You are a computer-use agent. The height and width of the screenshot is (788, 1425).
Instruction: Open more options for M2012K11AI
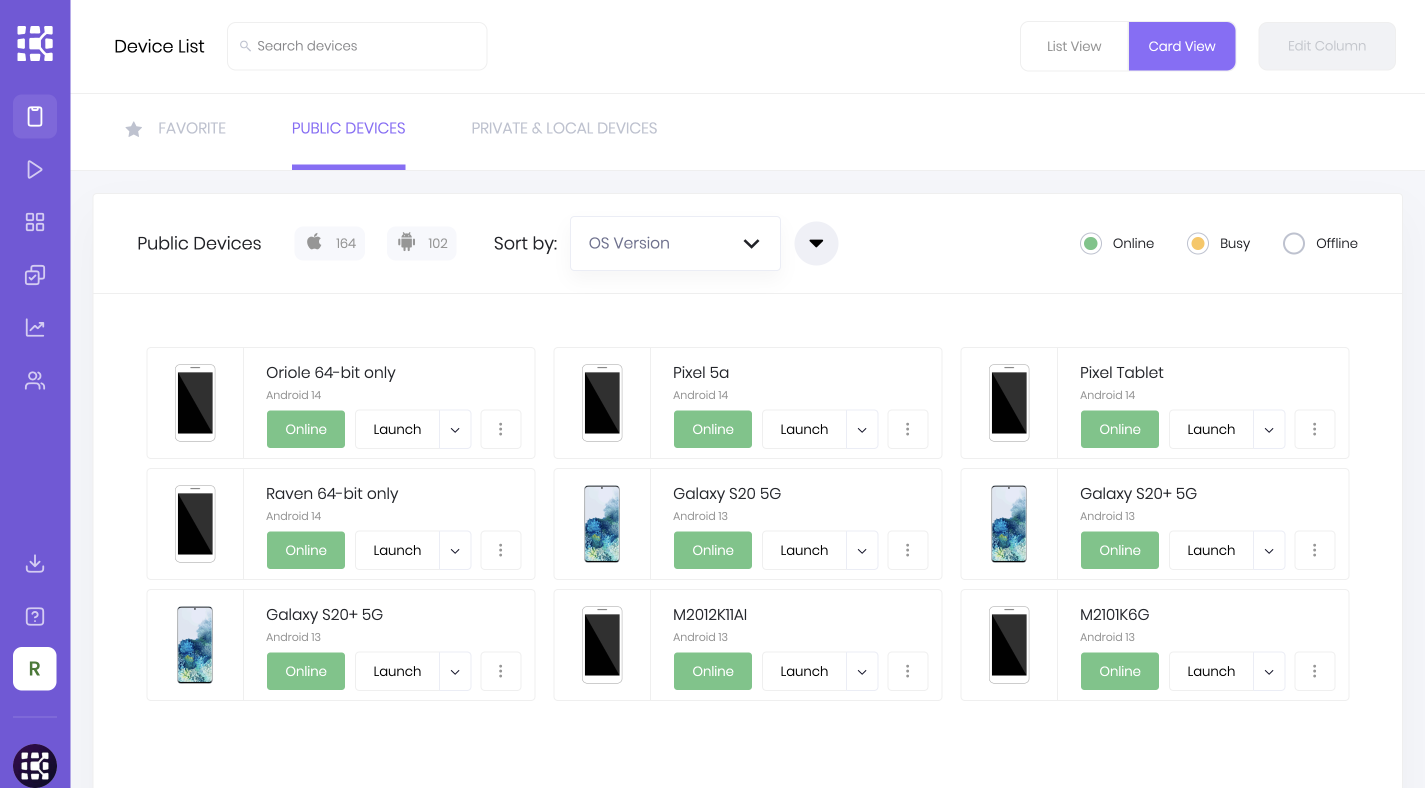click(x=908, y=671)
